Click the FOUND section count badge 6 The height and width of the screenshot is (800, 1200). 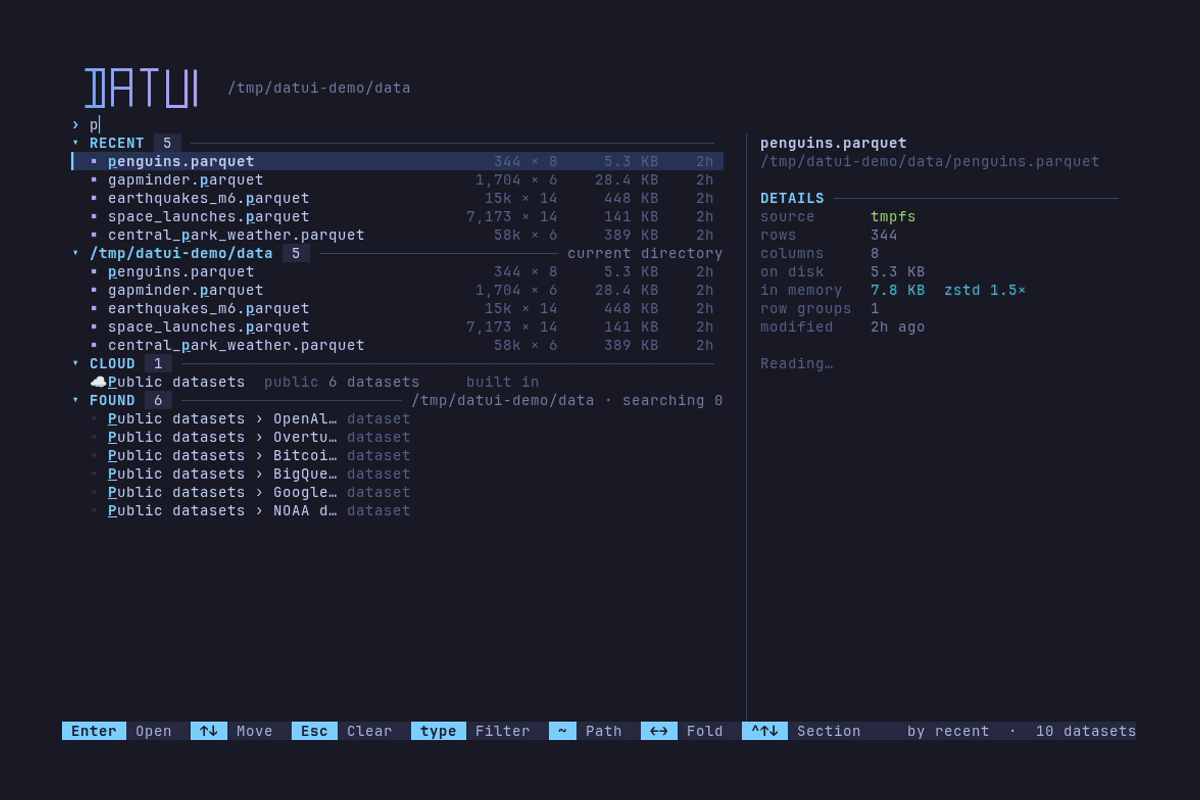[x=158, y=400]
